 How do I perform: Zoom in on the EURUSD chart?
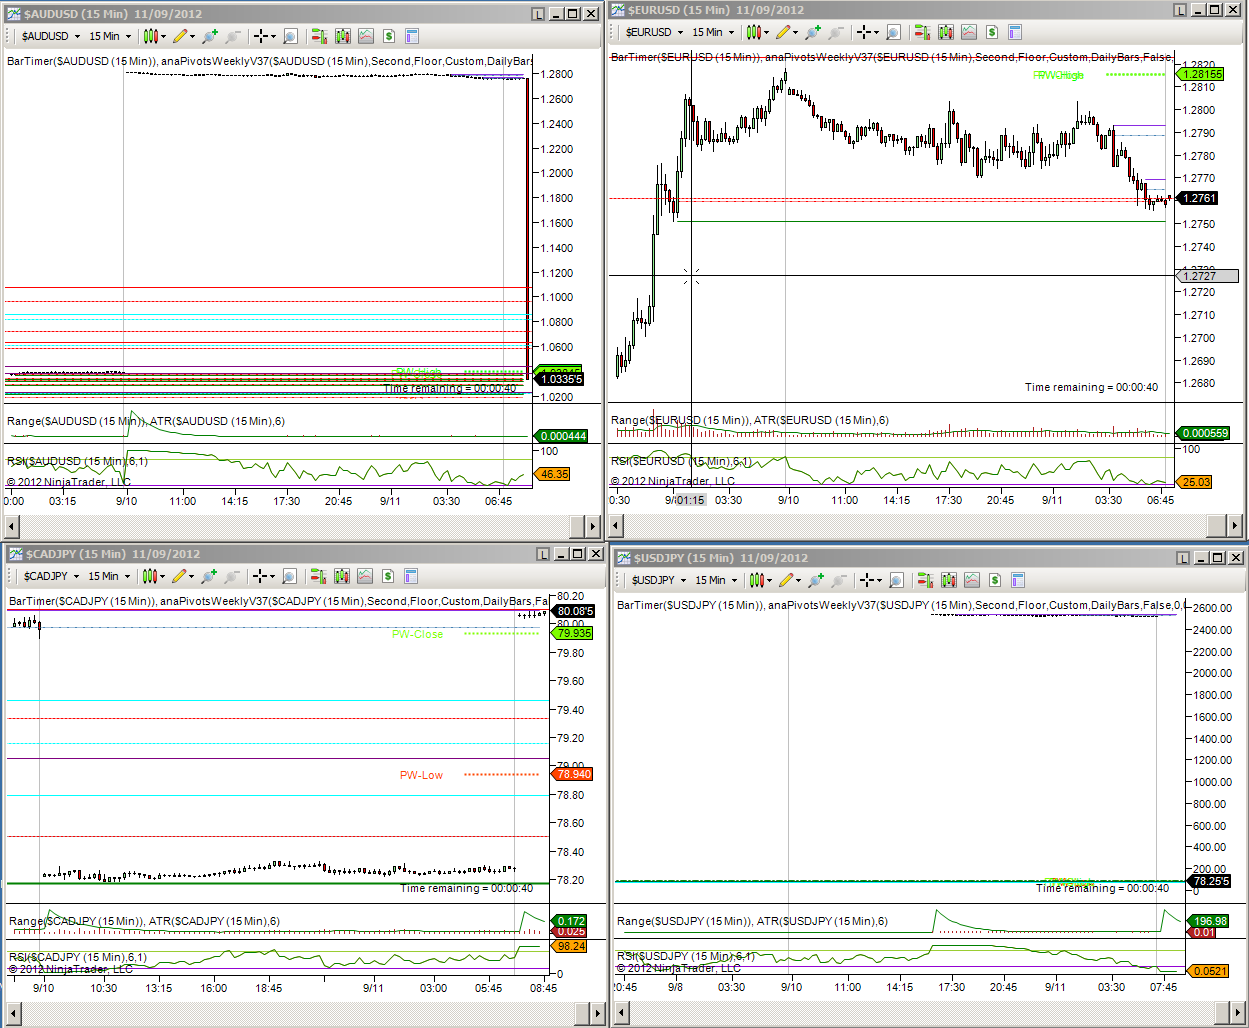pos(813,32)
